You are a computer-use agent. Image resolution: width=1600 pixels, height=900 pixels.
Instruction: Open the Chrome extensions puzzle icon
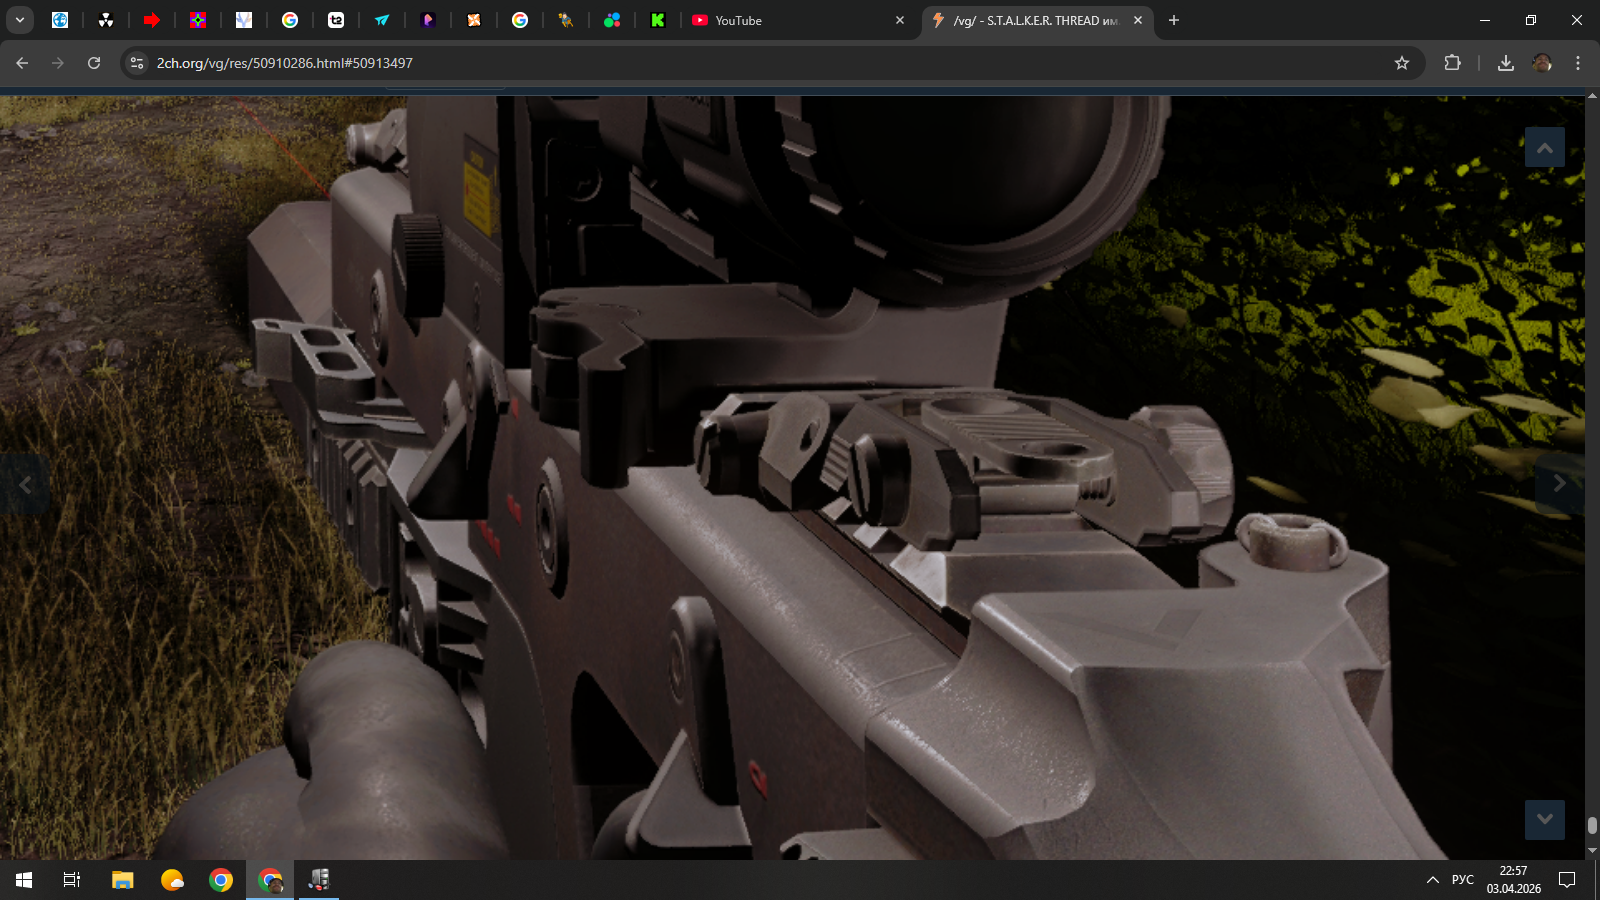pyautogui.click(x=1452, y=63)
